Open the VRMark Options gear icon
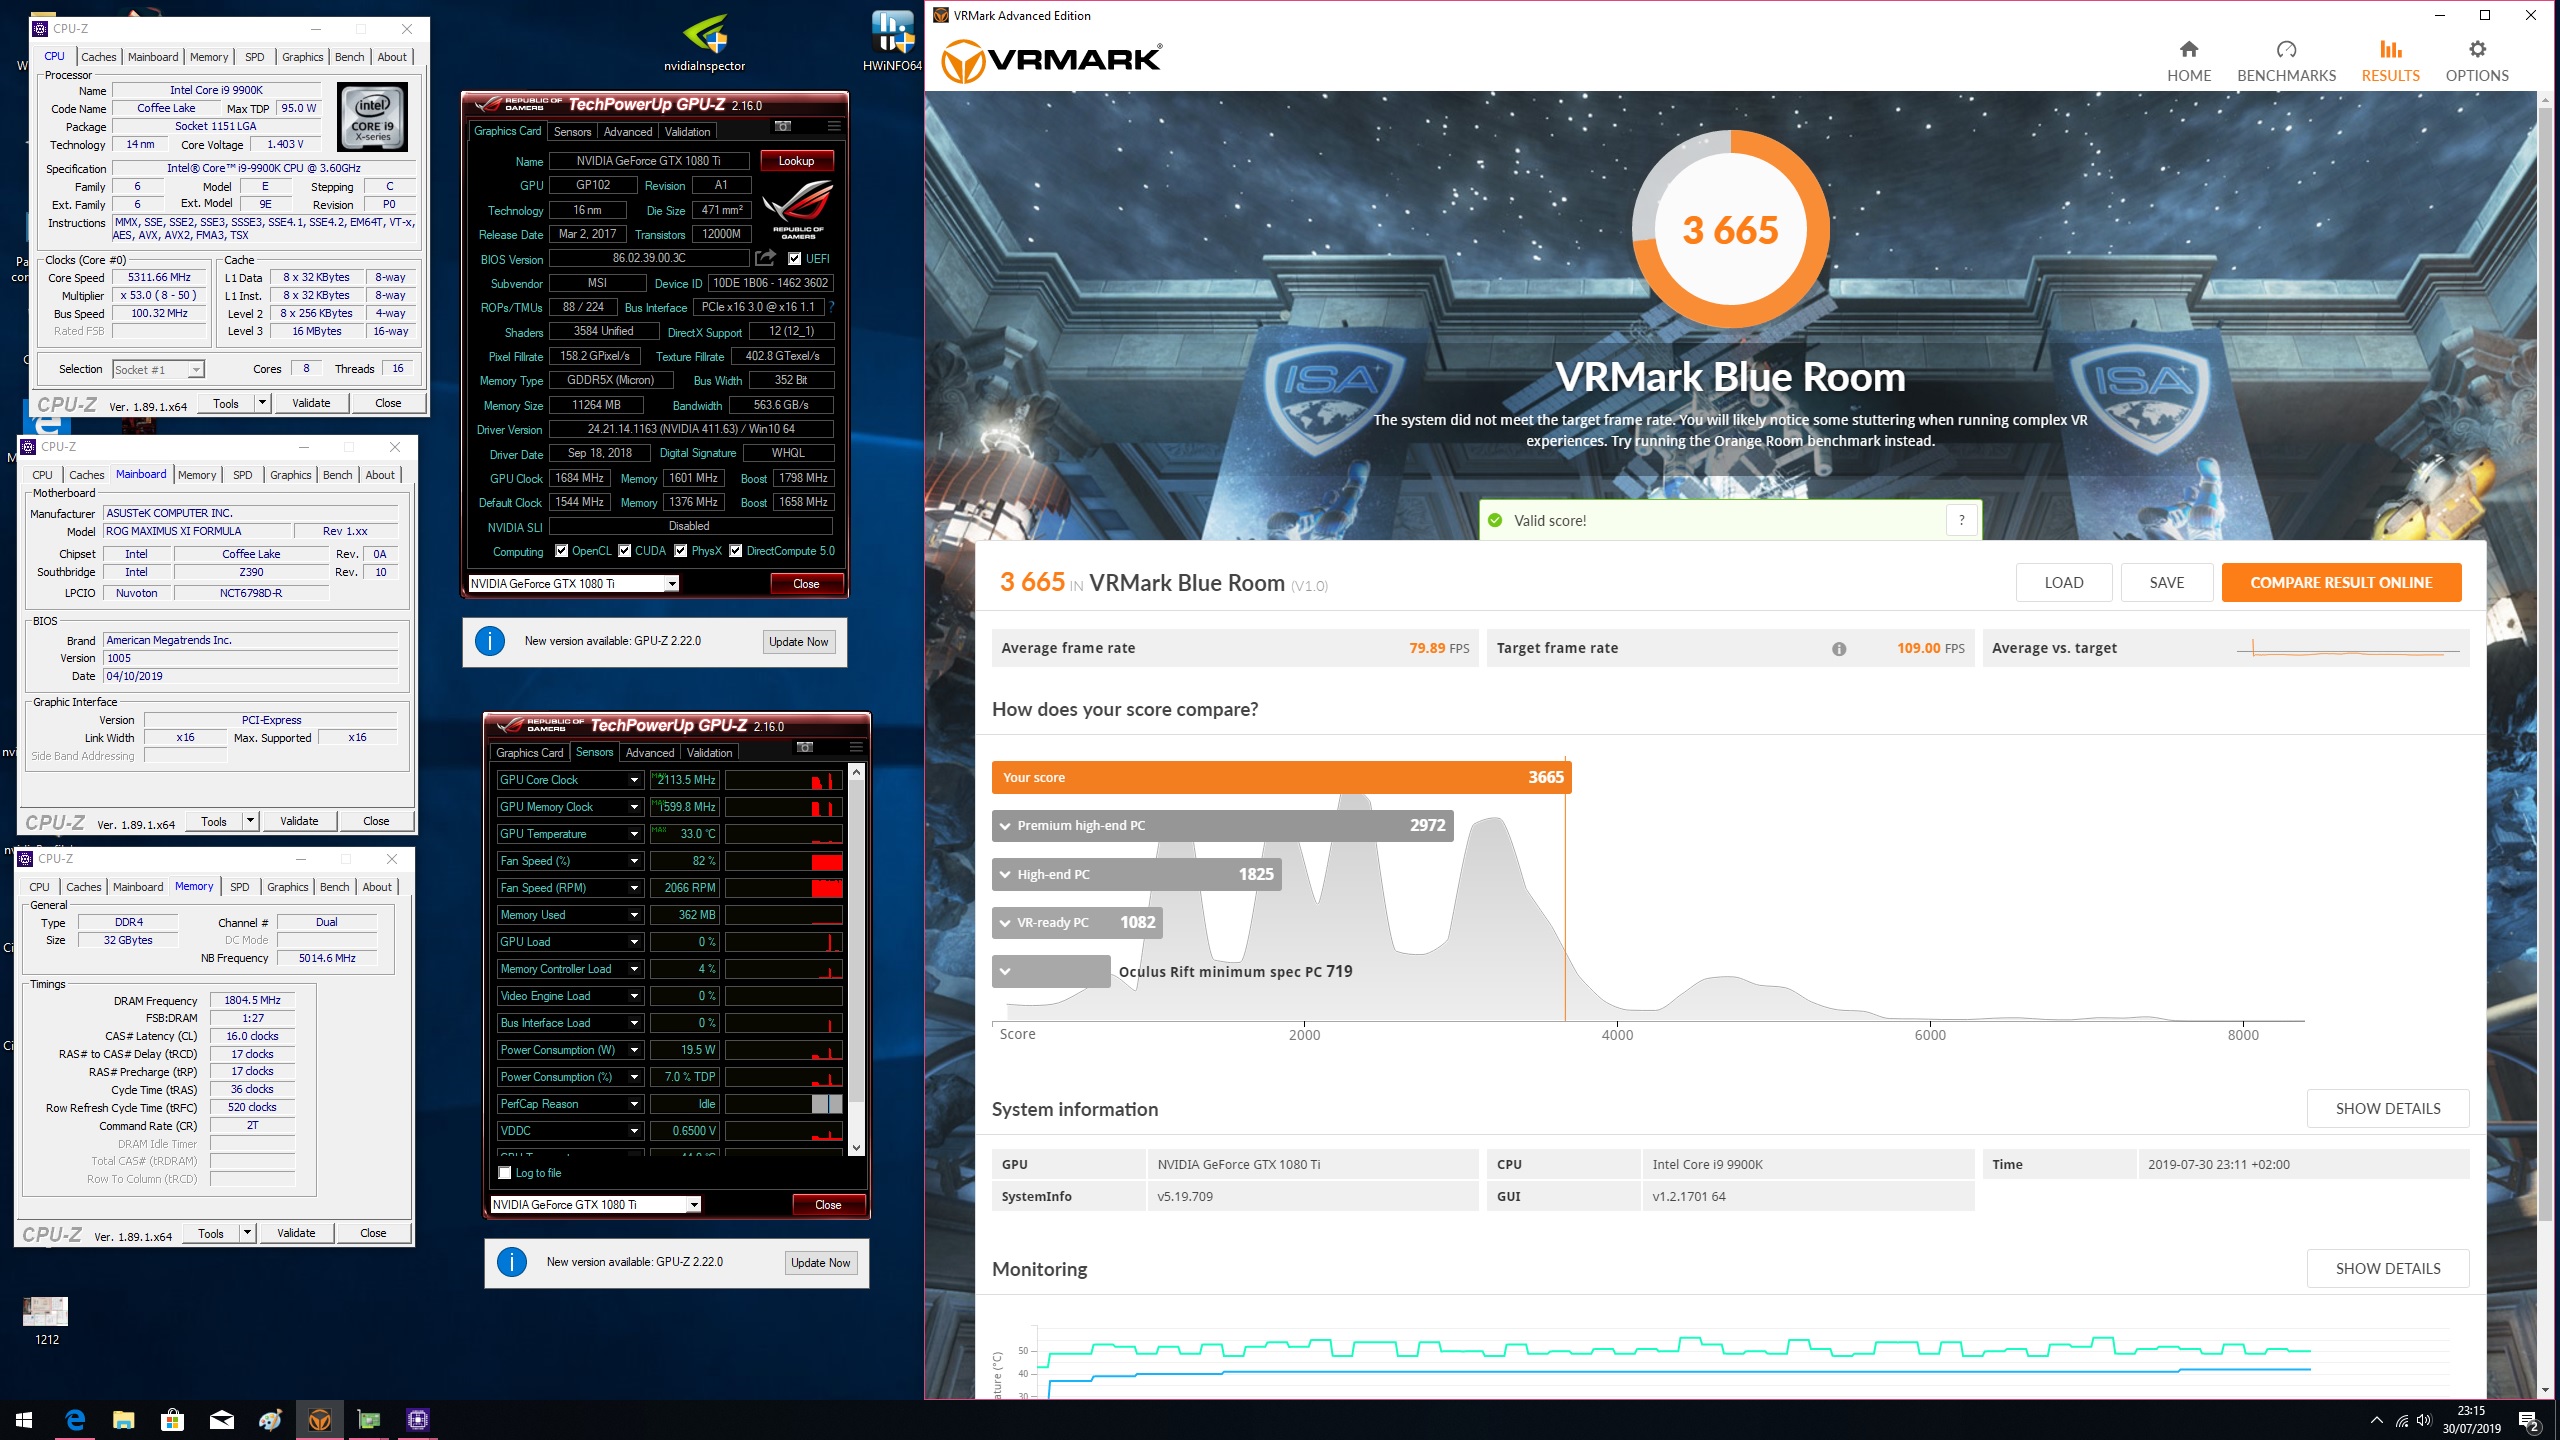Viewport: 2560px width, 1440px height. pos(2476,50)
